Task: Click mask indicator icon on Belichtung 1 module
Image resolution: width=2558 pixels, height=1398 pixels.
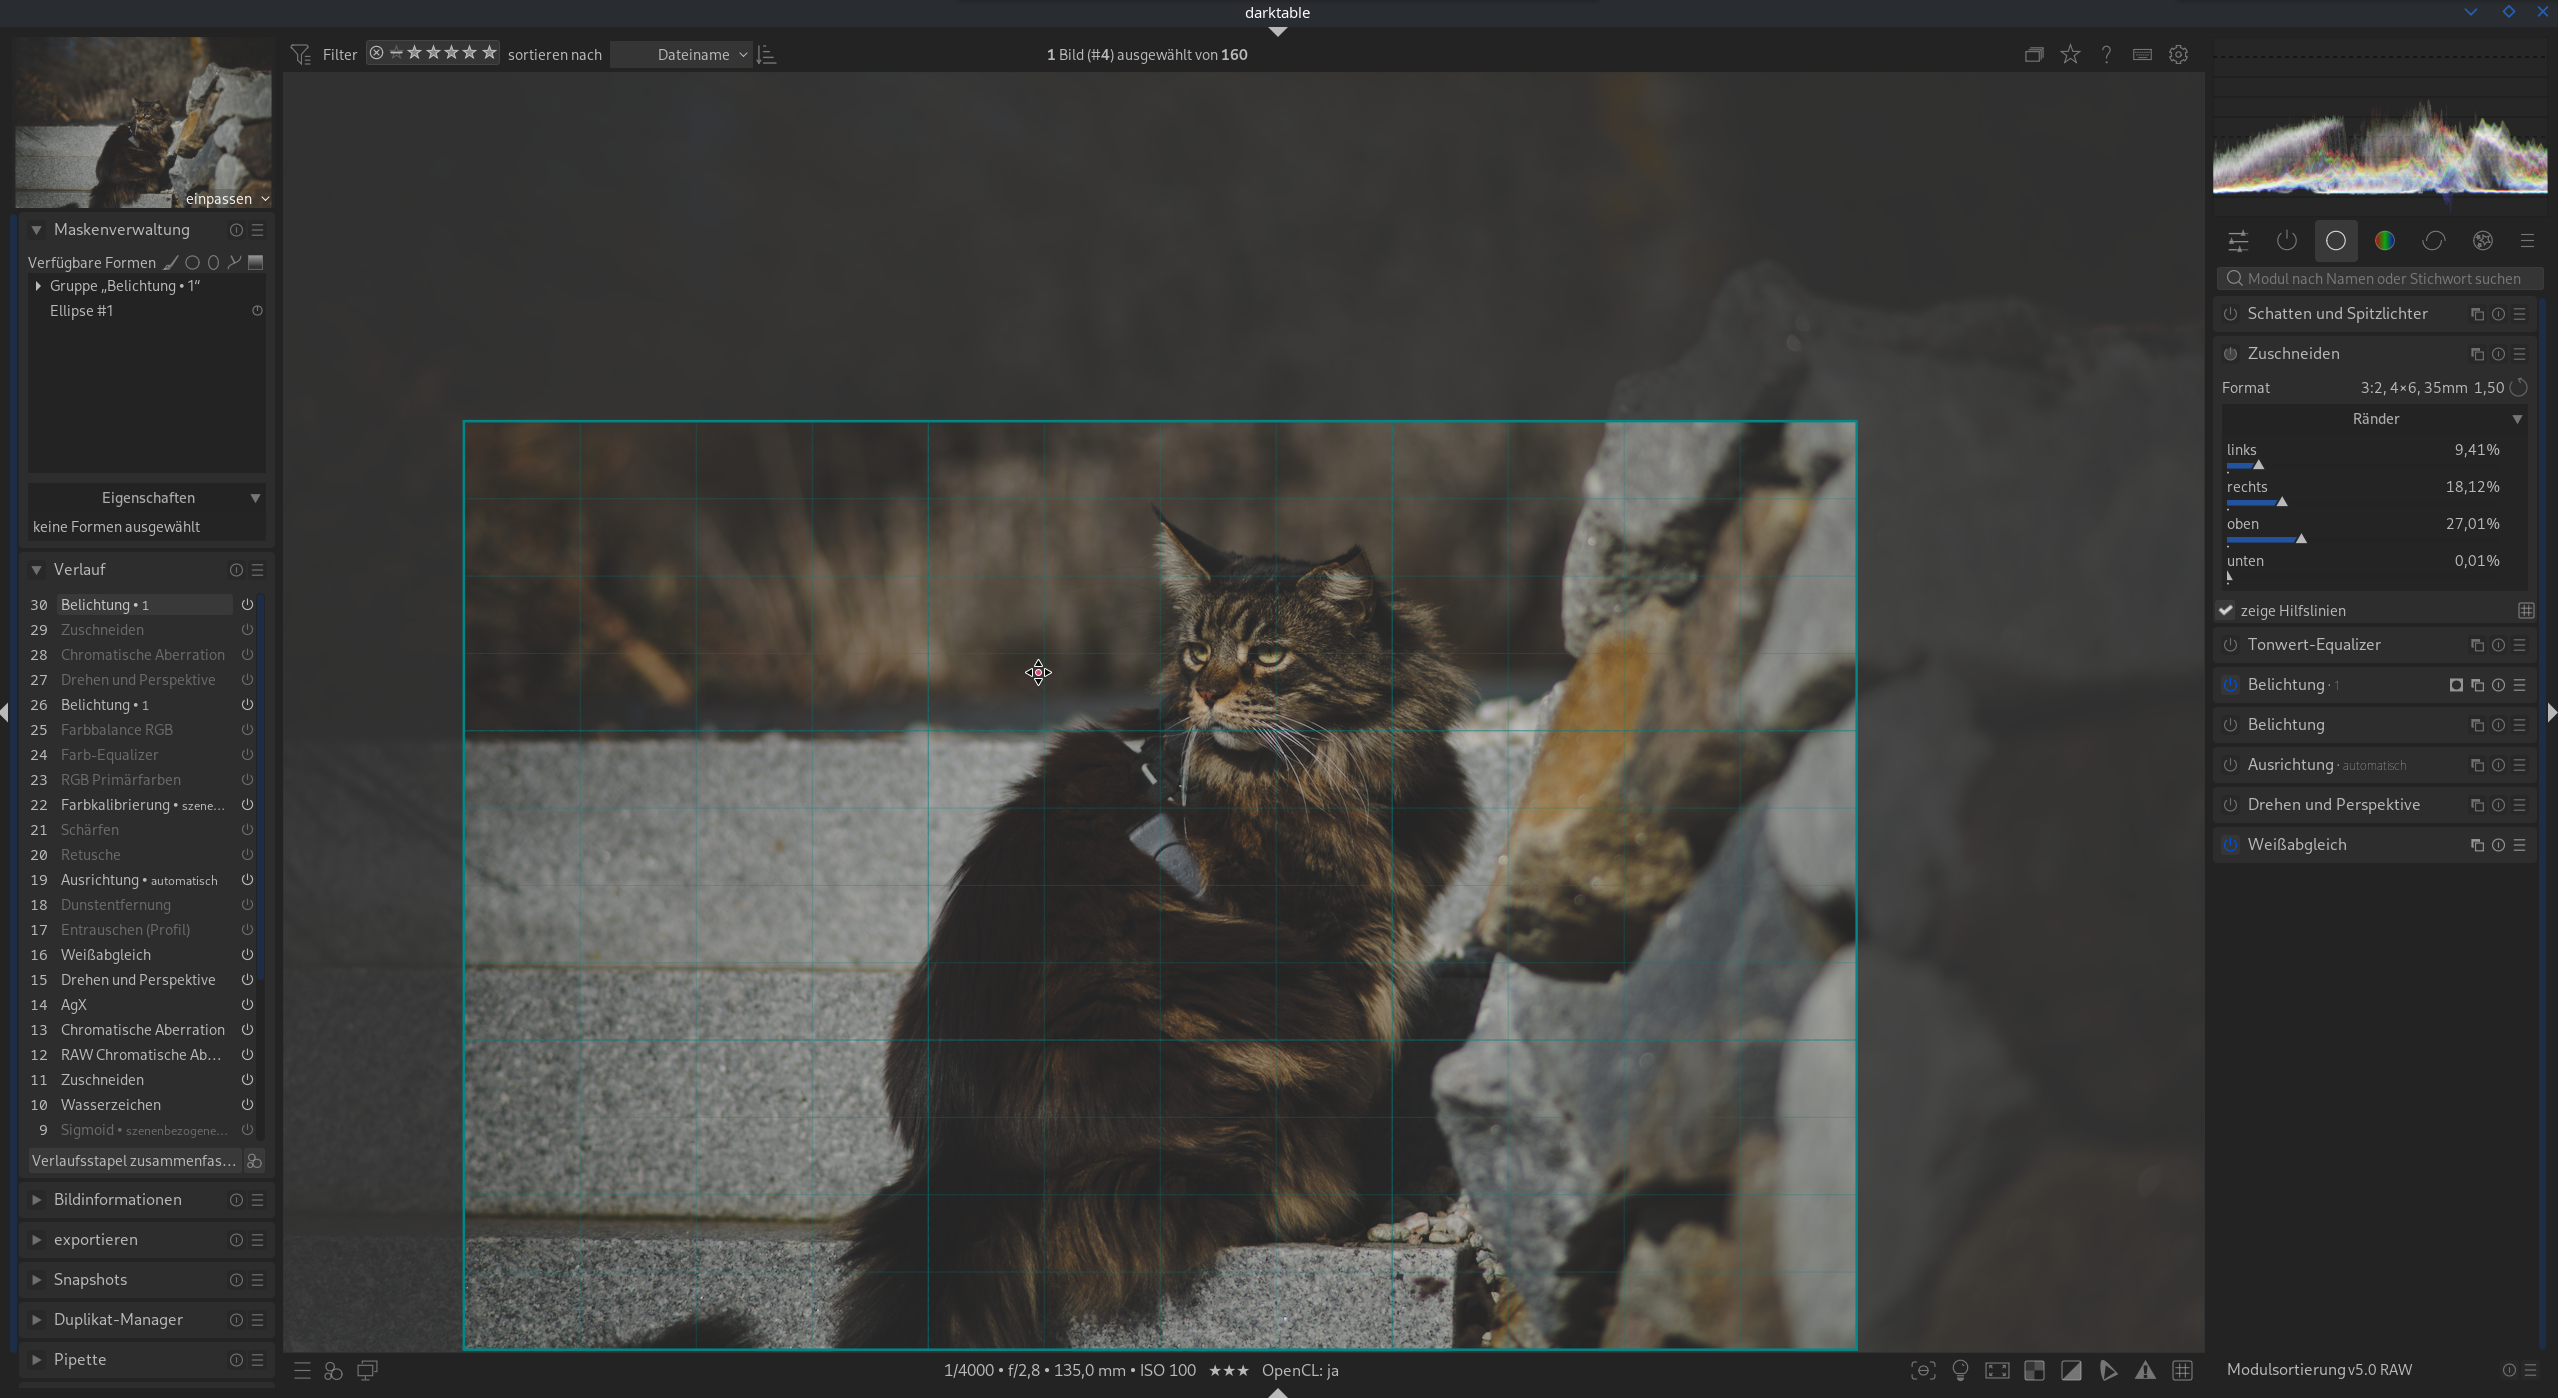Action: (2455, 685)
